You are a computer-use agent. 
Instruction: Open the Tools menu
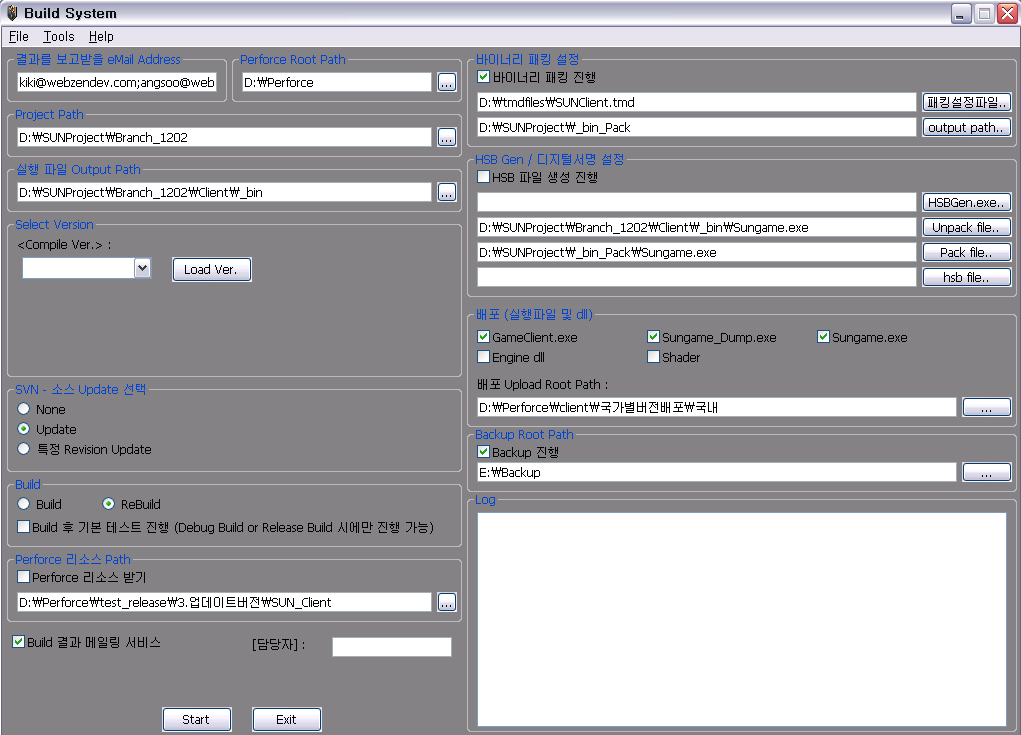pos(59,36)
